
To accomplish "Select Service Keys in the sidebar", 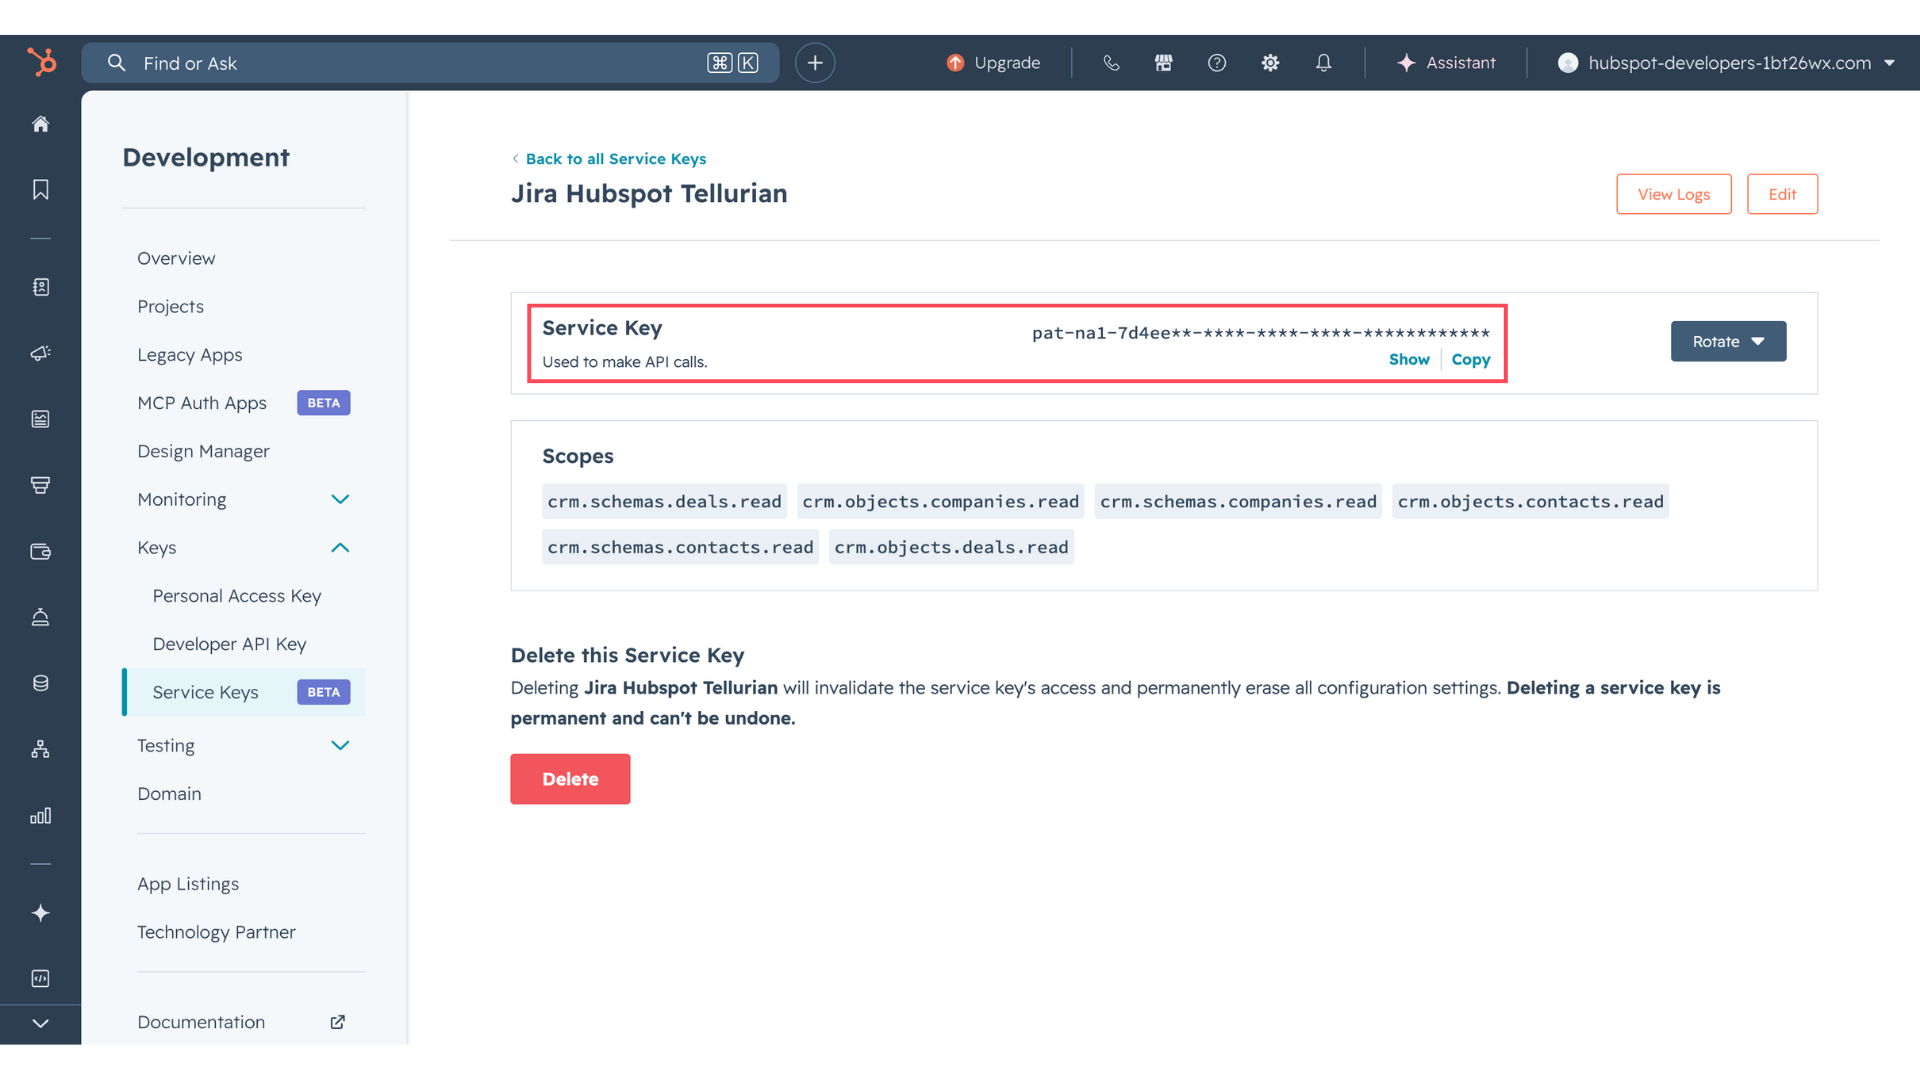I will coord(244,692).
